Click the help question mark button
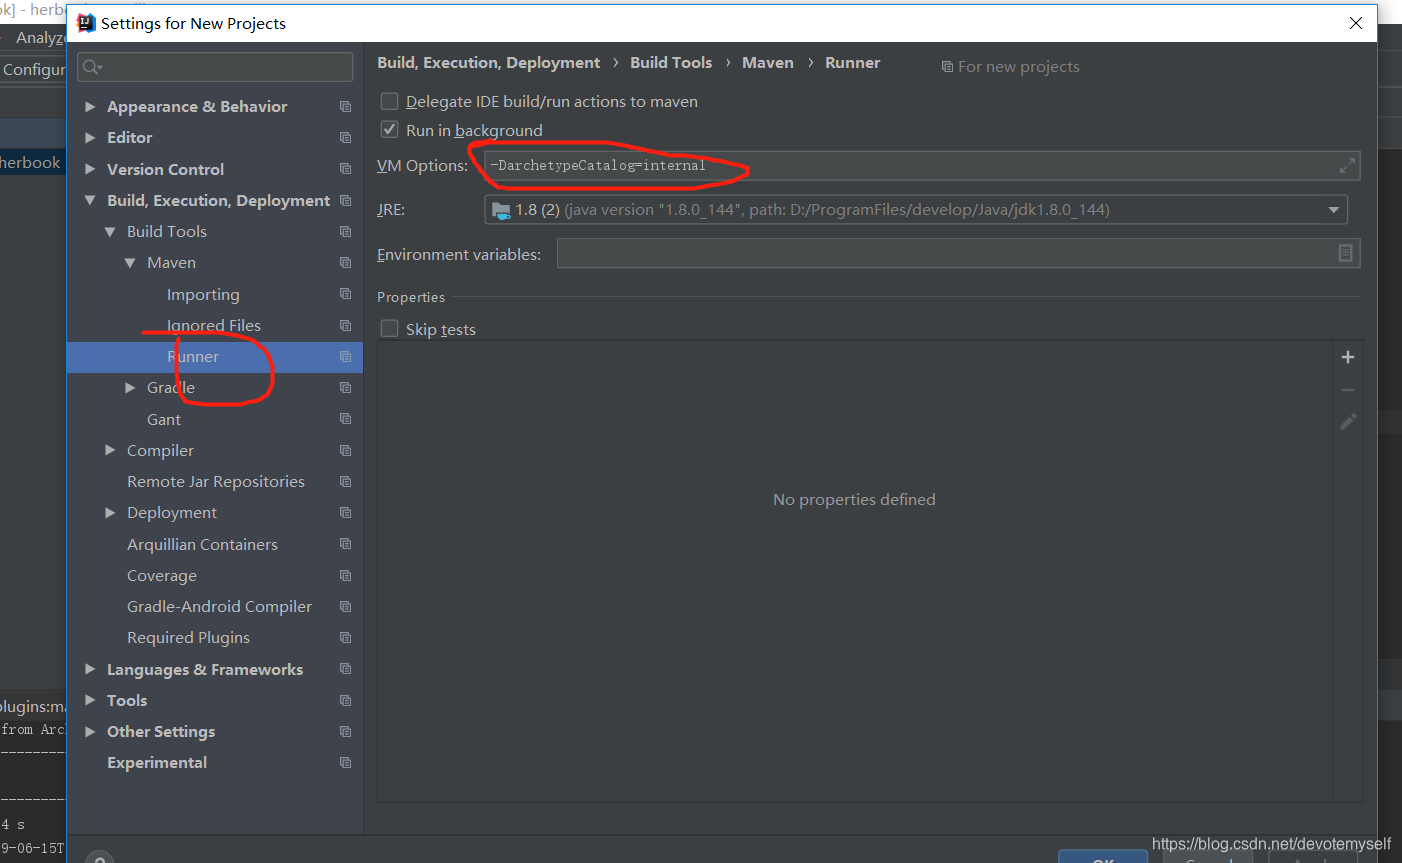This screenshot has height=863, width=1402. tap(98, 858)
